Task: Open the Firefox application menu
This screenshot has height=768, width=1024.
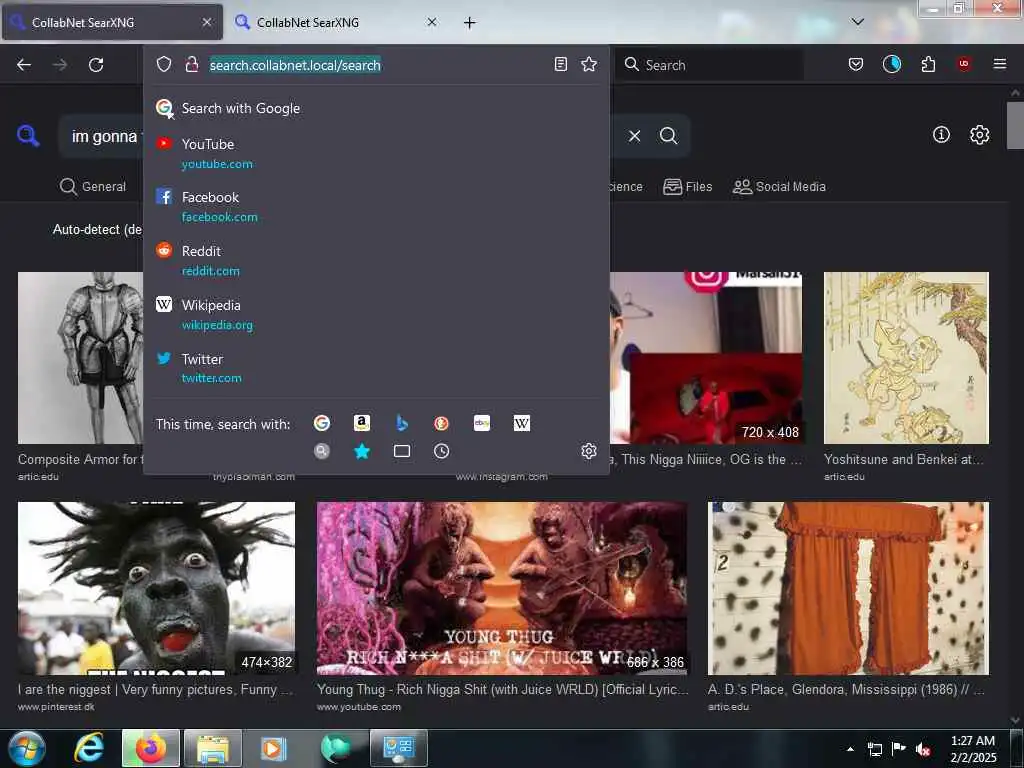Action: coord(1000,64)
